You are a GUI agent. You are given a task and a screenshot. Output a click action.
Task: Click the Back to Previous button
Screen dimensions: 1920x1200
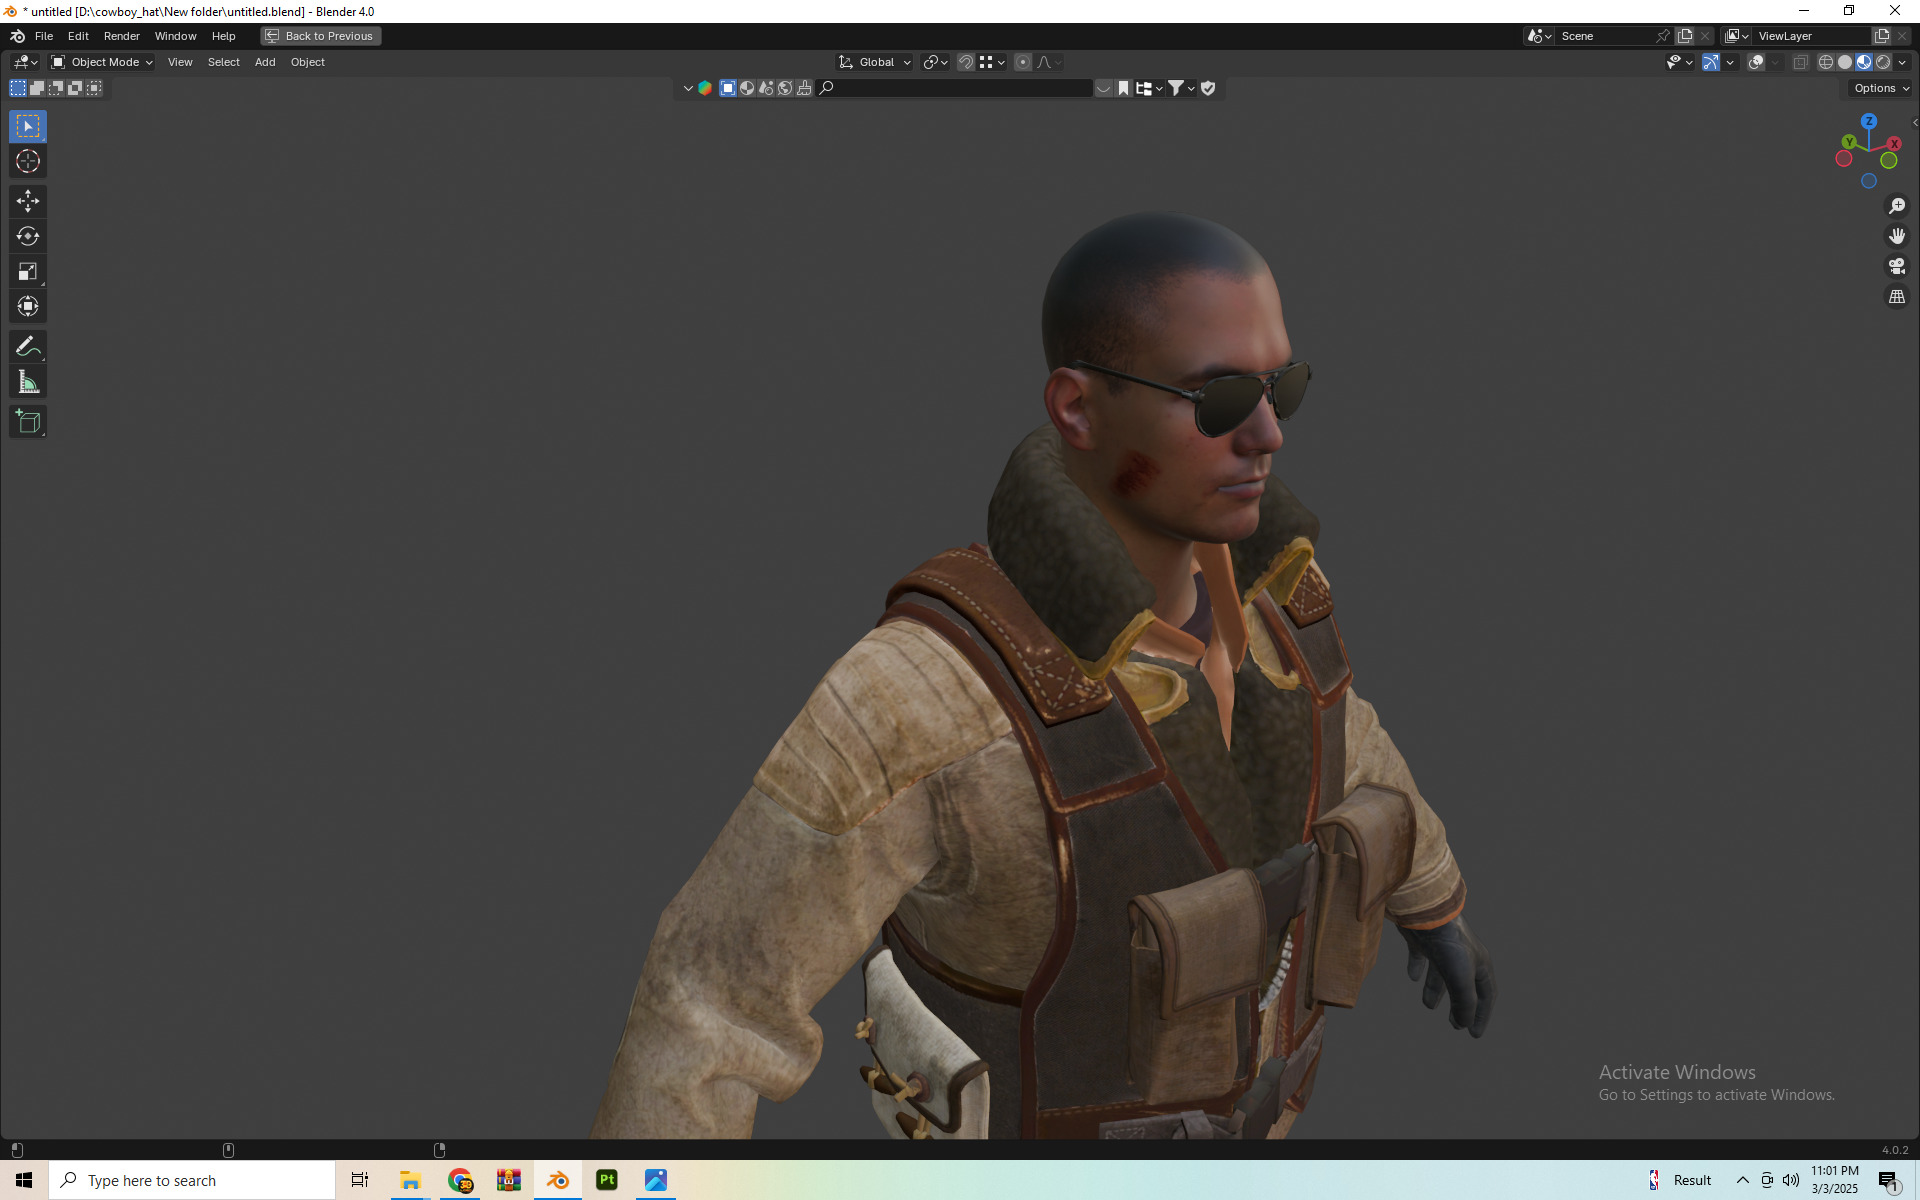pos(321,36)
